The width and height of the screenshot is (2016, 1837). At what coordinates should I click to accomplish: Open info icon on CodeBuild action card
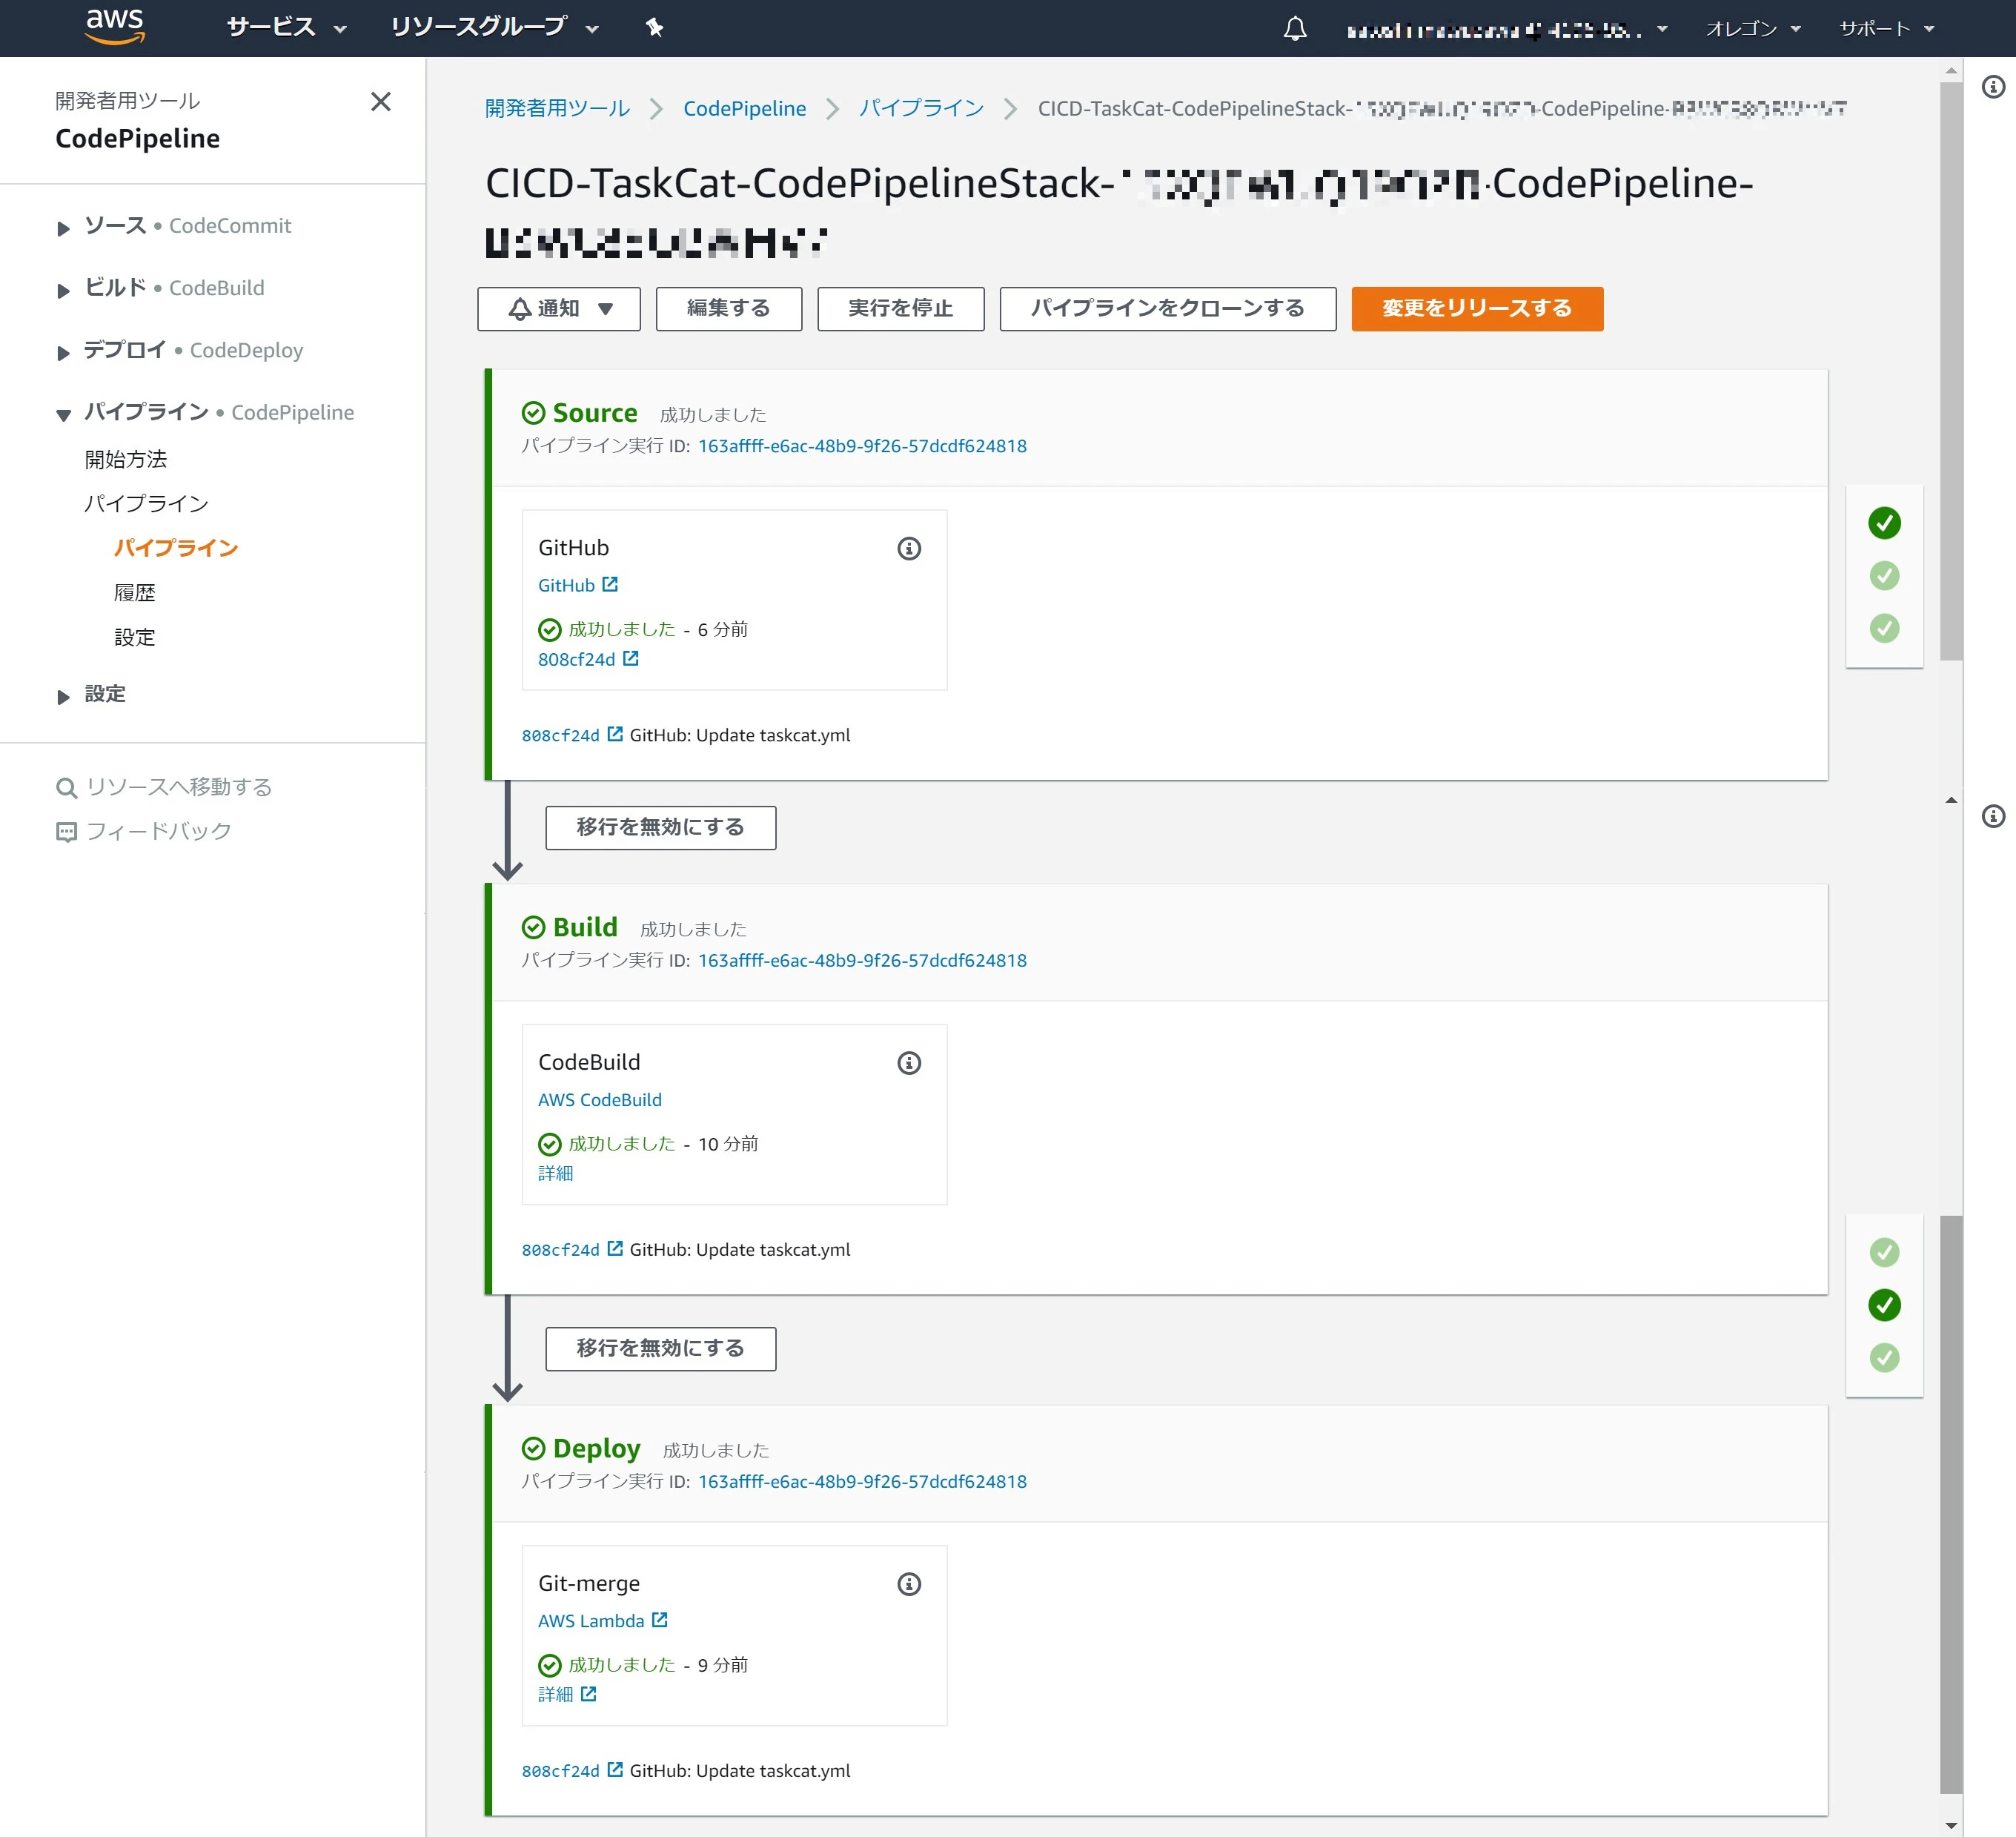tap(909, 1063)
